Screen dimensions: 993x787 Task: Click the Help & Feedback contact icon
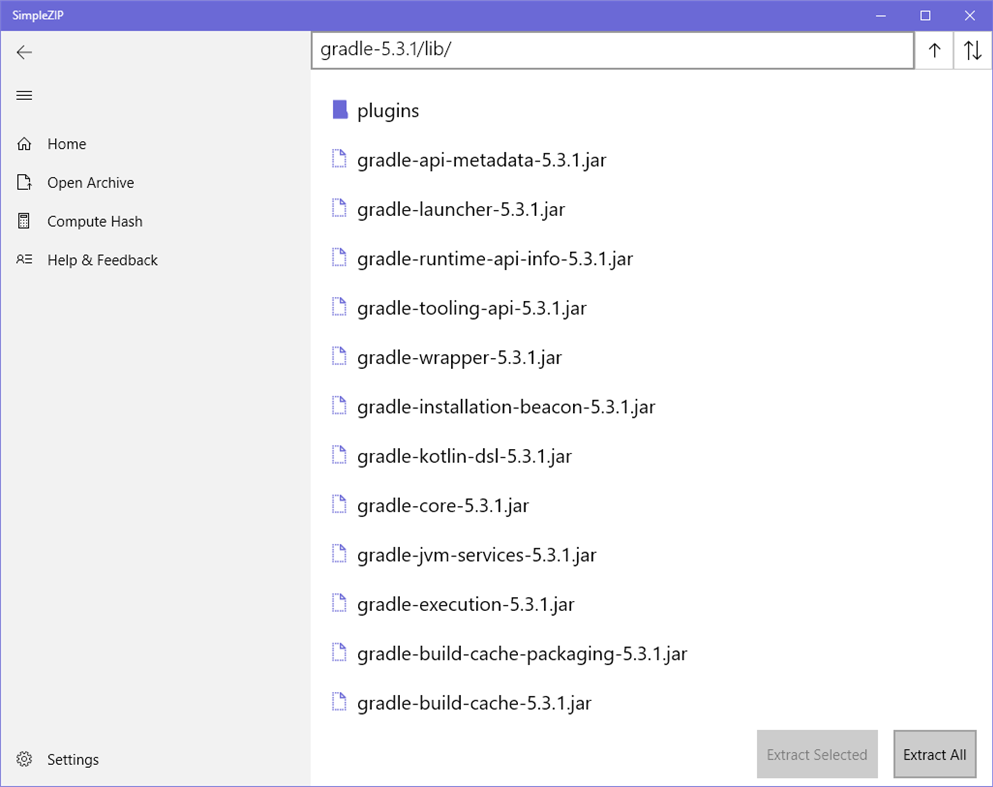24,259
